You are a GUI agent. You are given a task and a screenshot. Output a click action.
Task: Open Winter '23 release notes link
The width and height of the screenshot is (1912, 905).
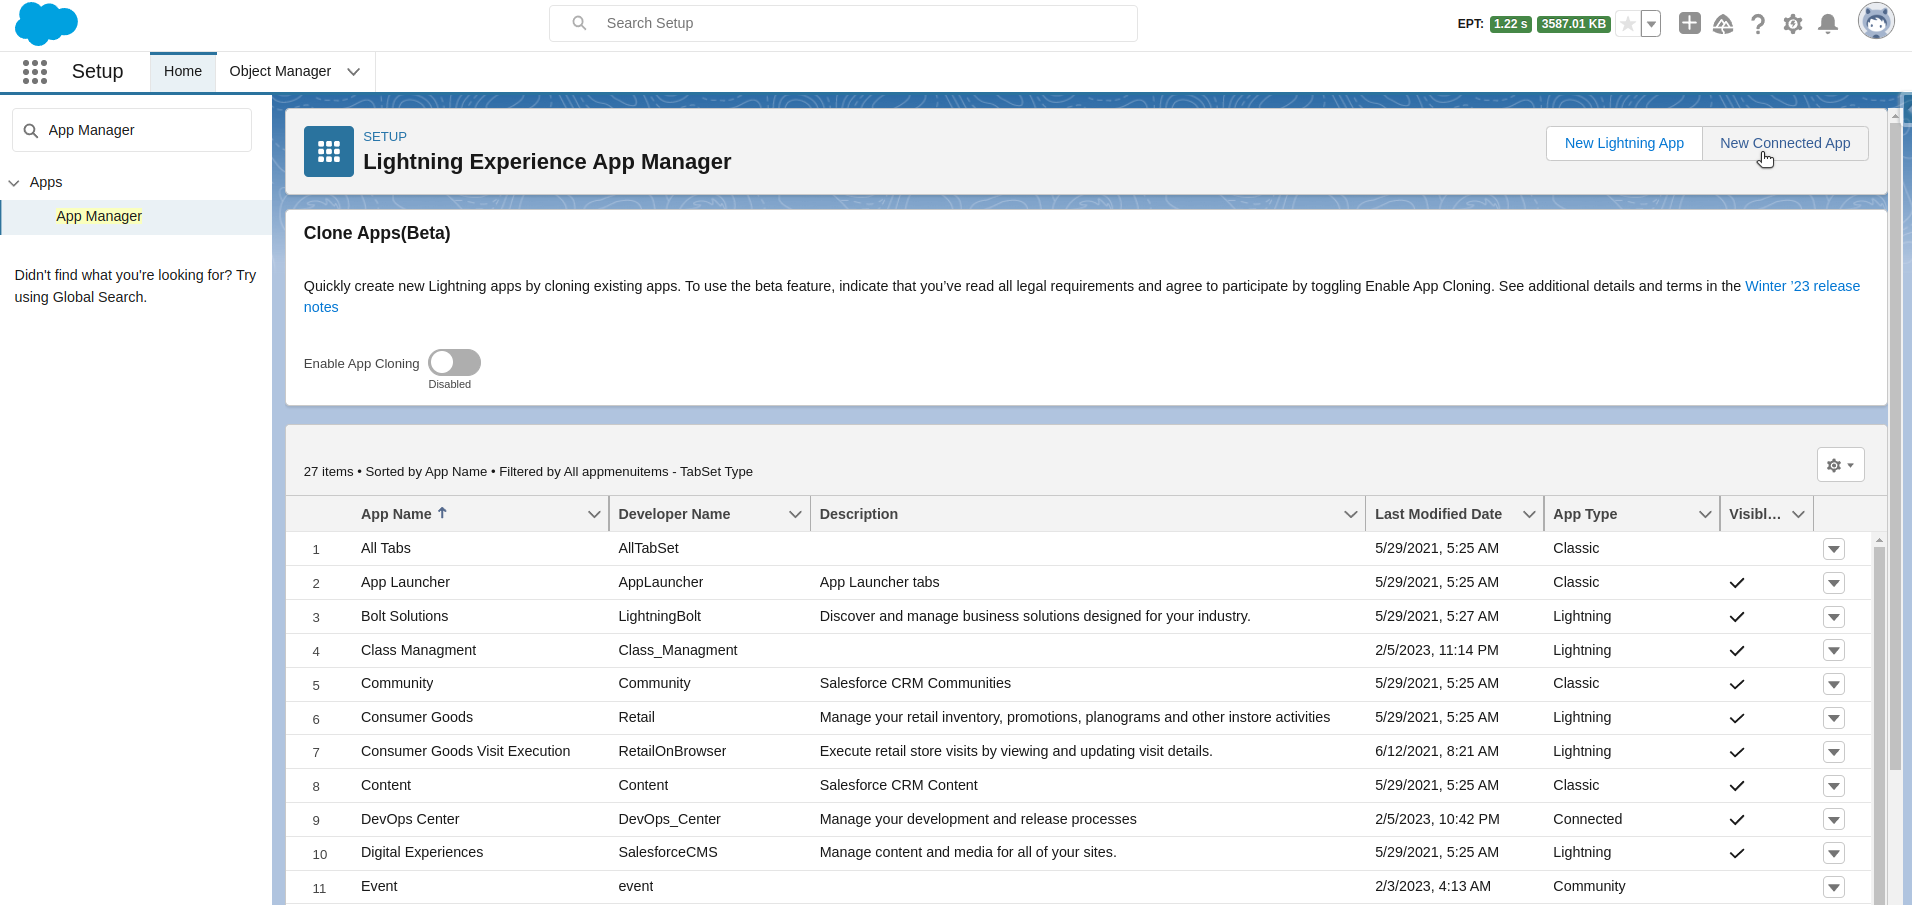point(1802,286)
